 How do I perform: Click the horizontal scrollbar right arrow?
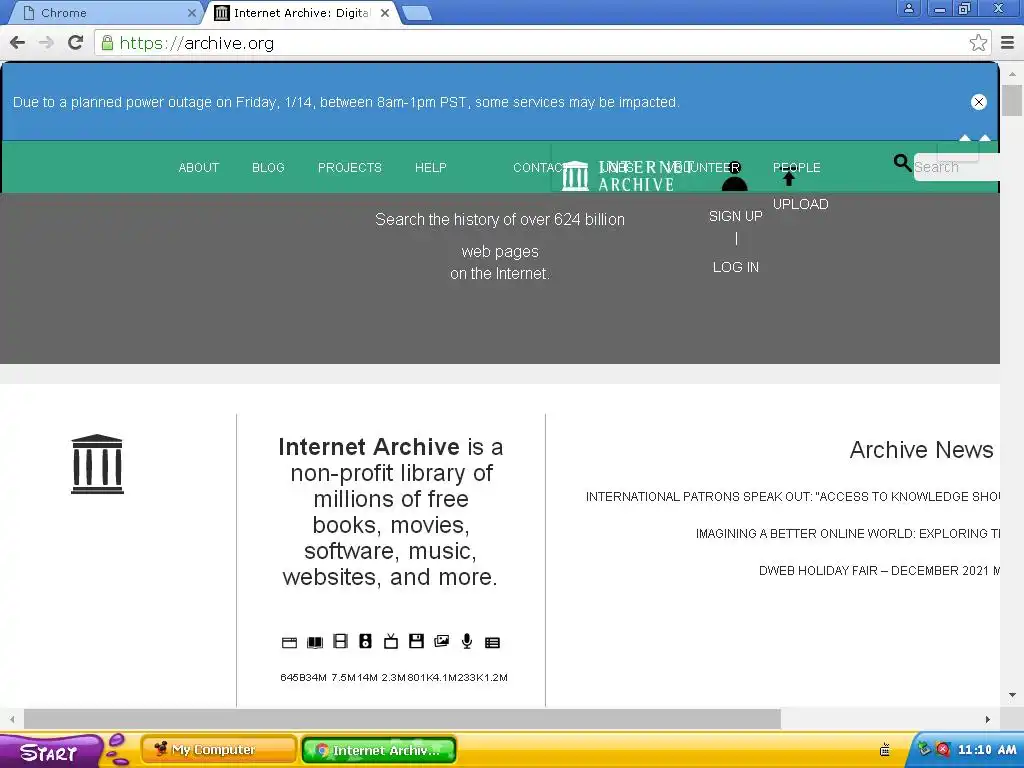[987, 720]
